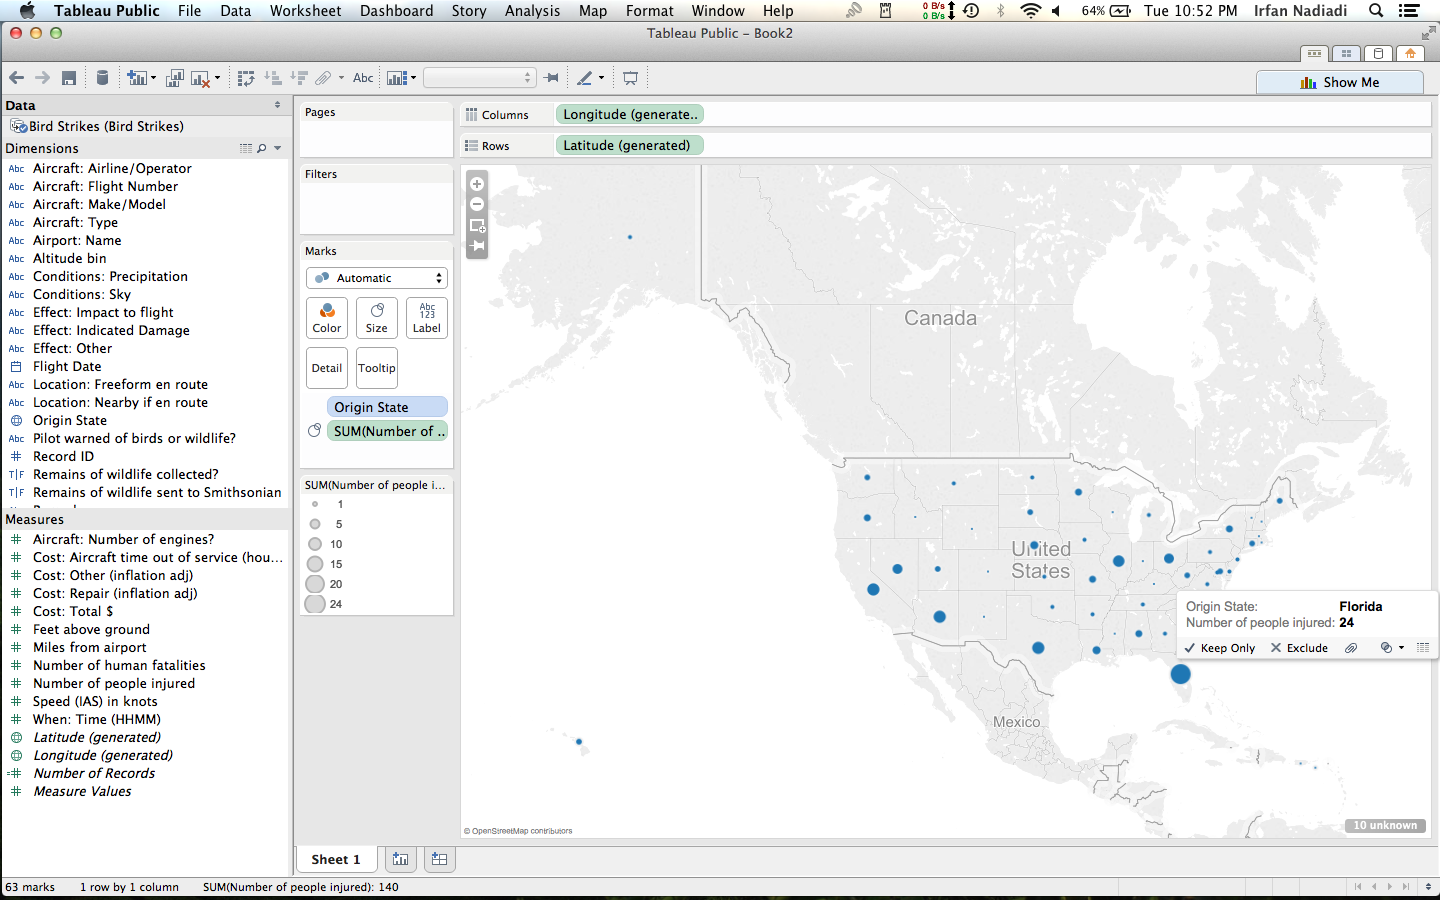
Task: Click the New Dashboard tab icon
Action: (439, 859)
